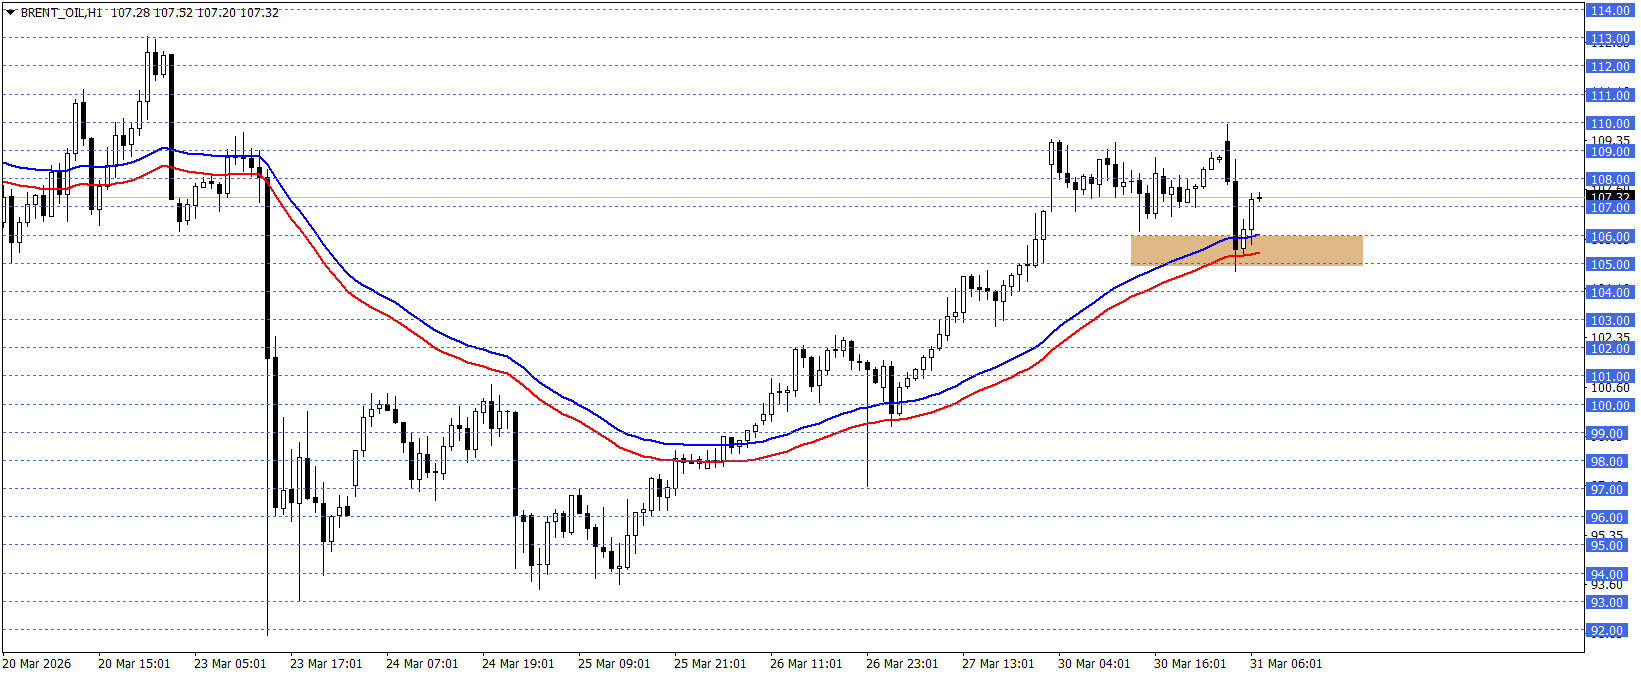This screenshot has height=676, width=1641.
Task: Click the 95.00 price level label
Action: [x=1609, y=546]
